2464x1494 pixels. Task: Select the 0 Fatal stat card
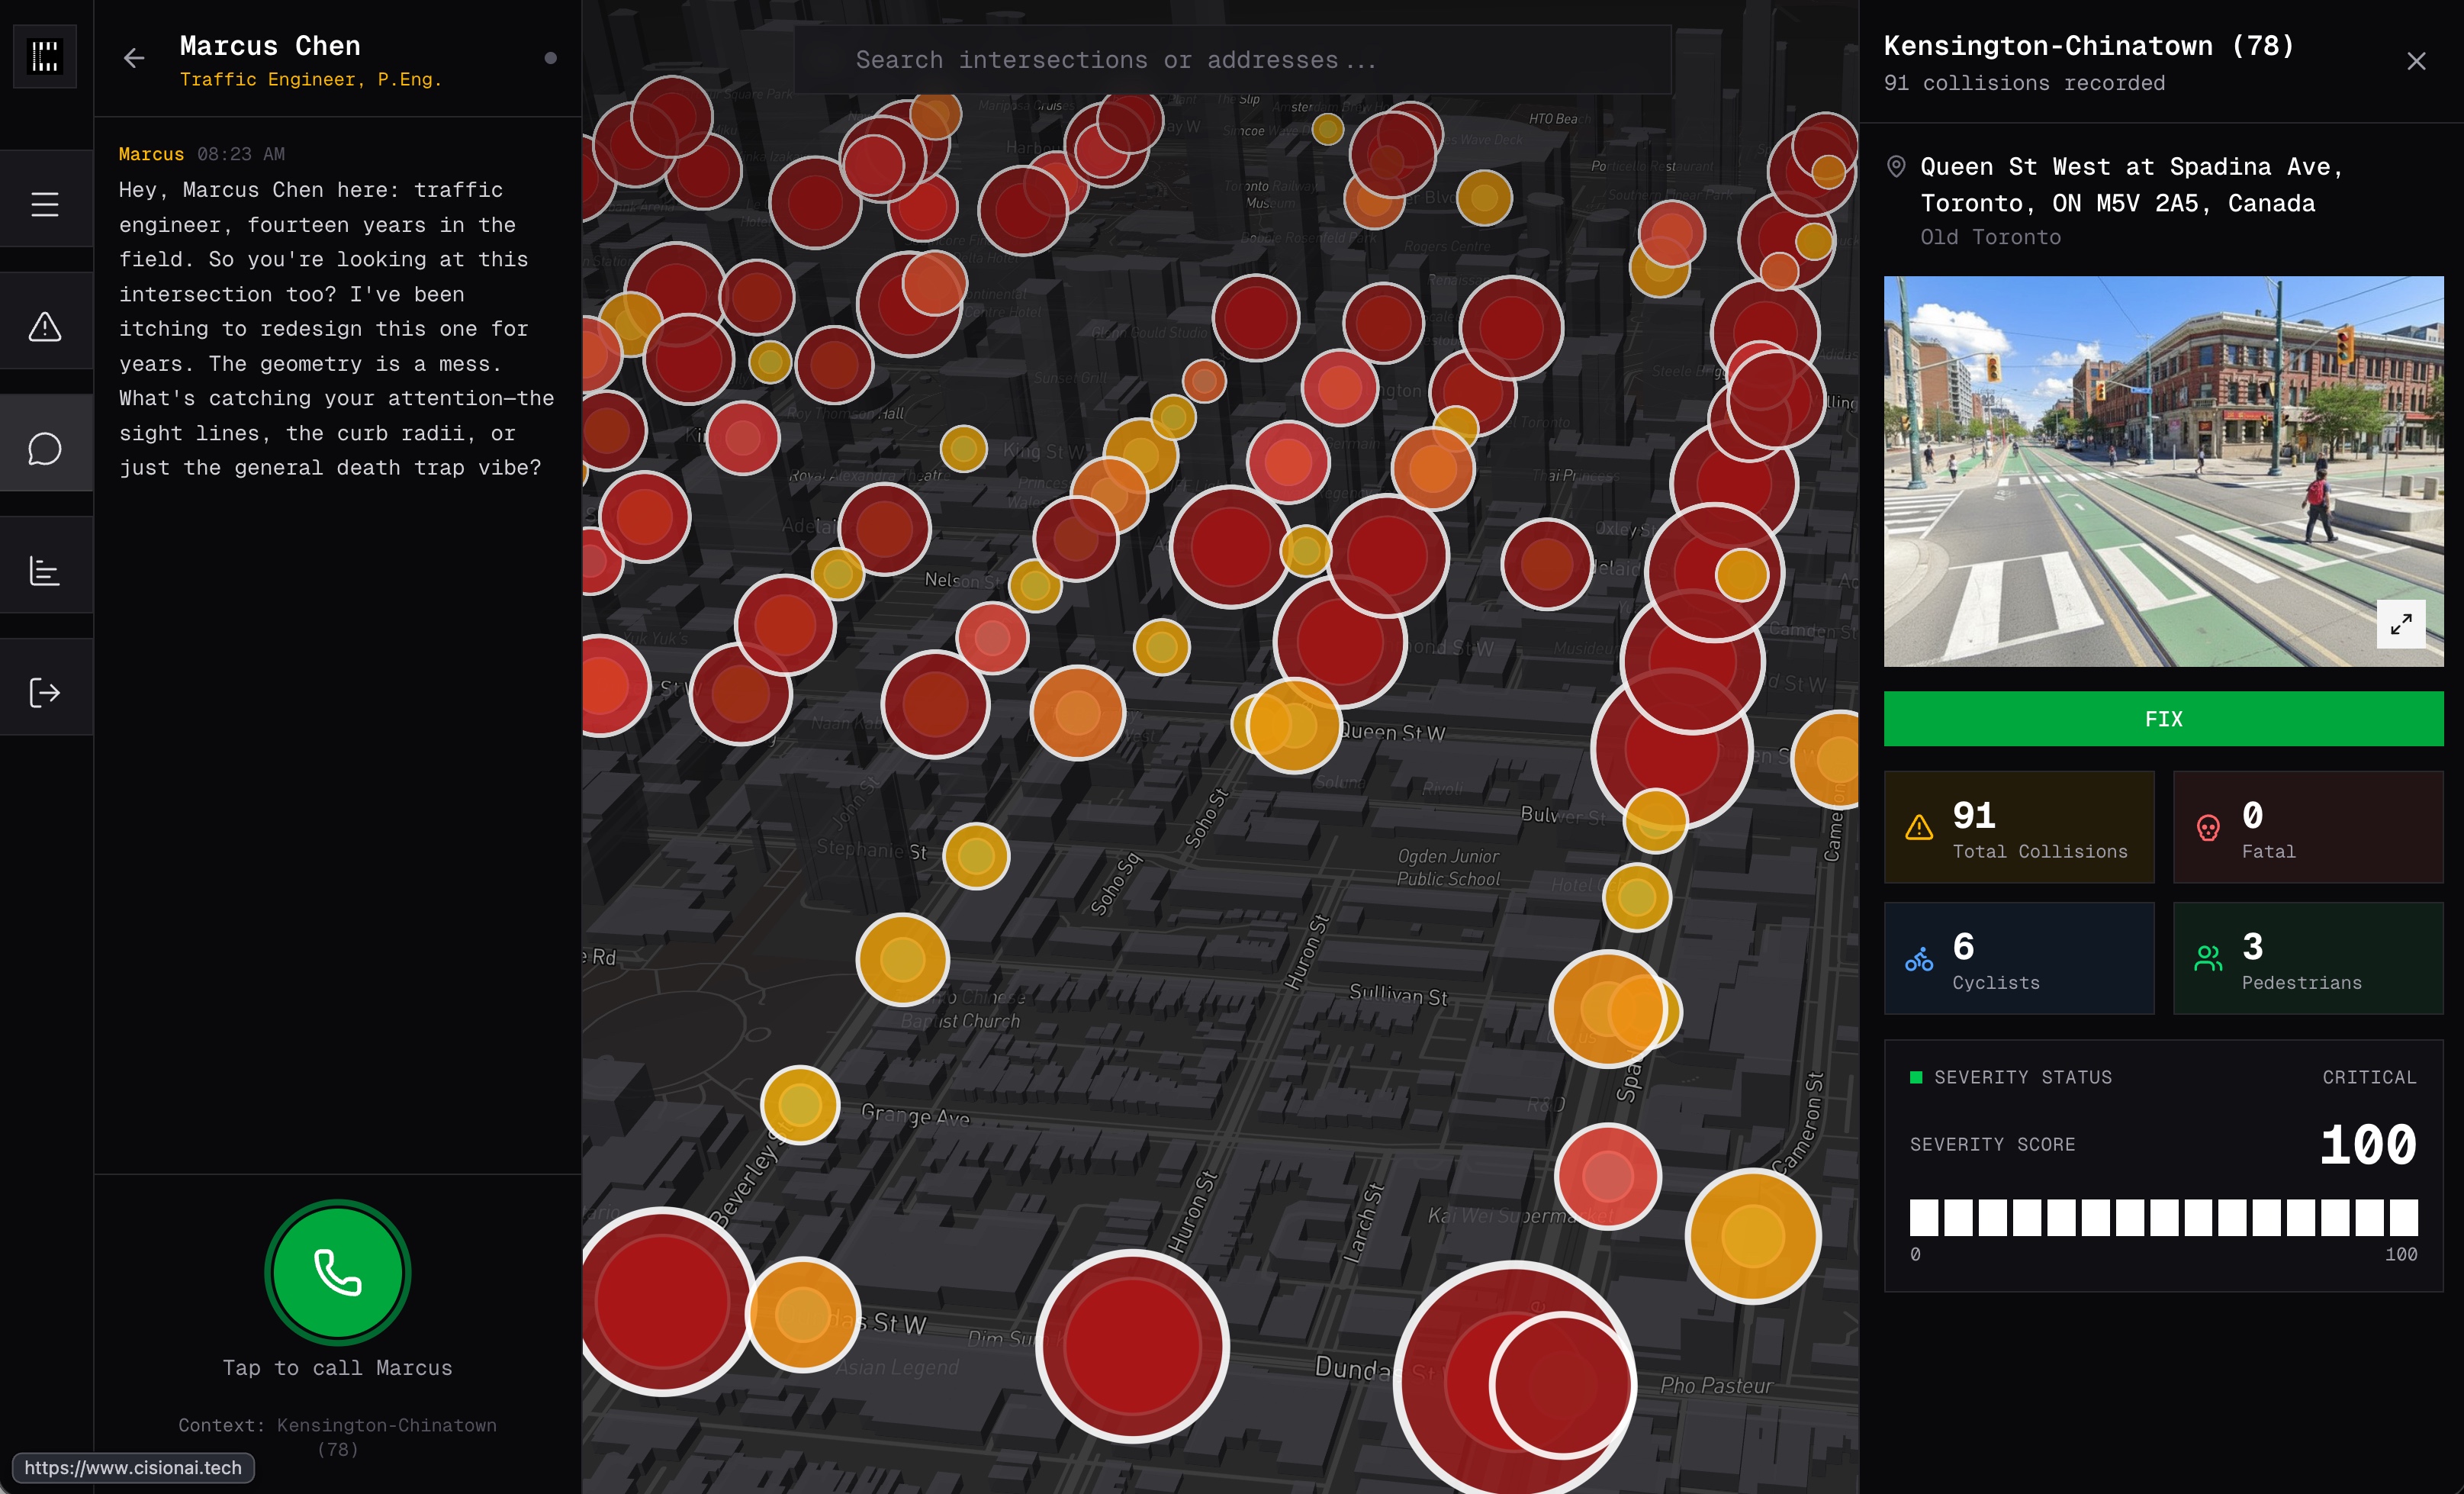pyautogui.click(x=2307, y=827)
